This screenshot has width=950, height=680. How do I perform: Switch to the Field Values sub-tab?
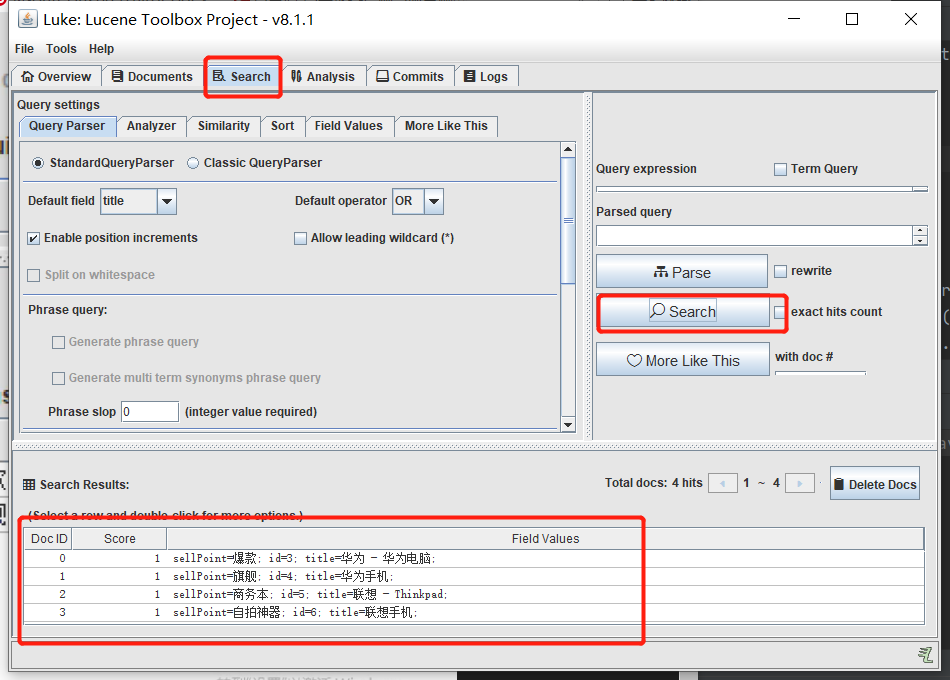click(348, 126)
